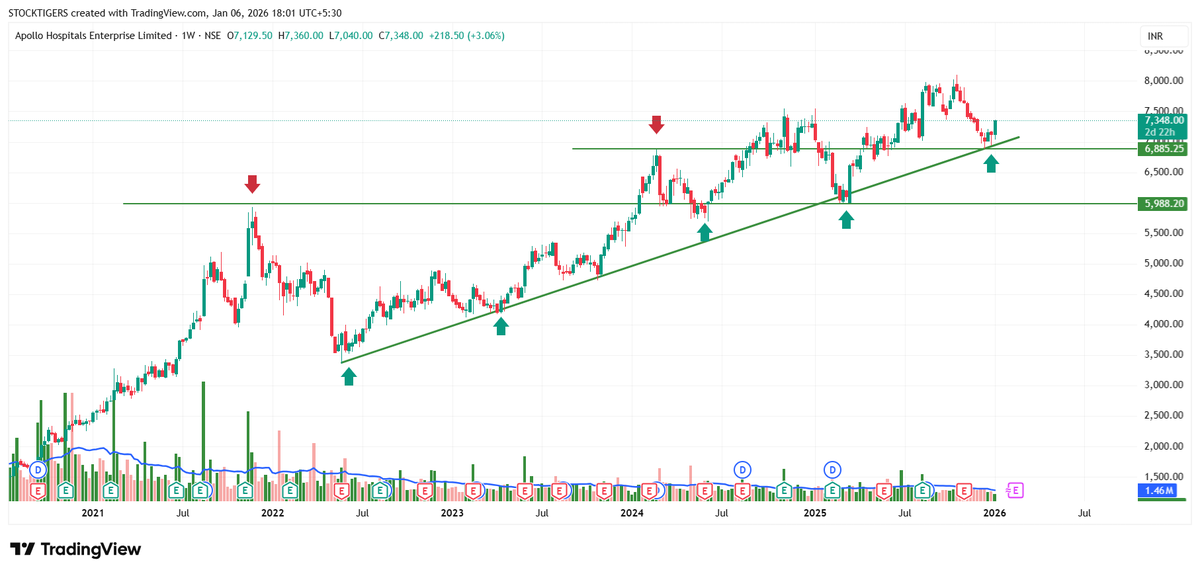Open the dividend marker above mid-2024 volume bars

tap(742, 469)
